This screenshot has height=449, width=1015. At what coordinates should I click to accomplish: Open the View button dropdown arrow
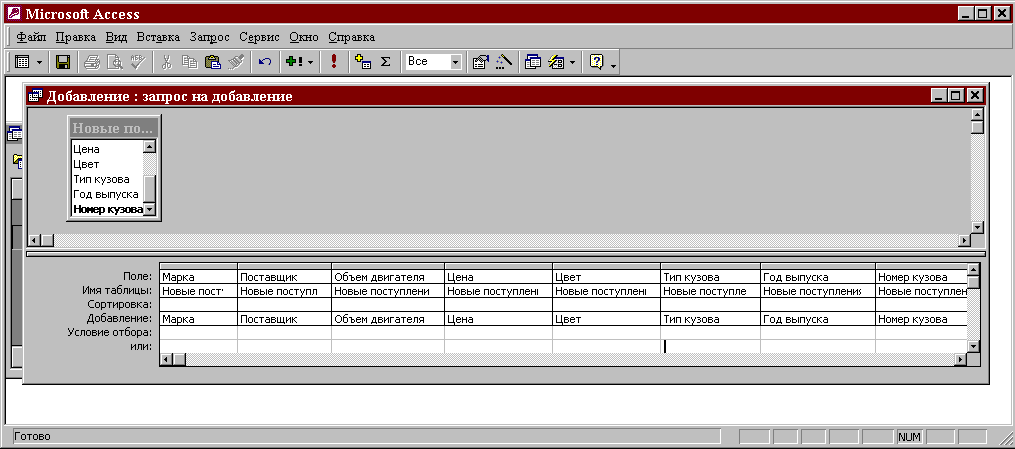pos(39,62)
